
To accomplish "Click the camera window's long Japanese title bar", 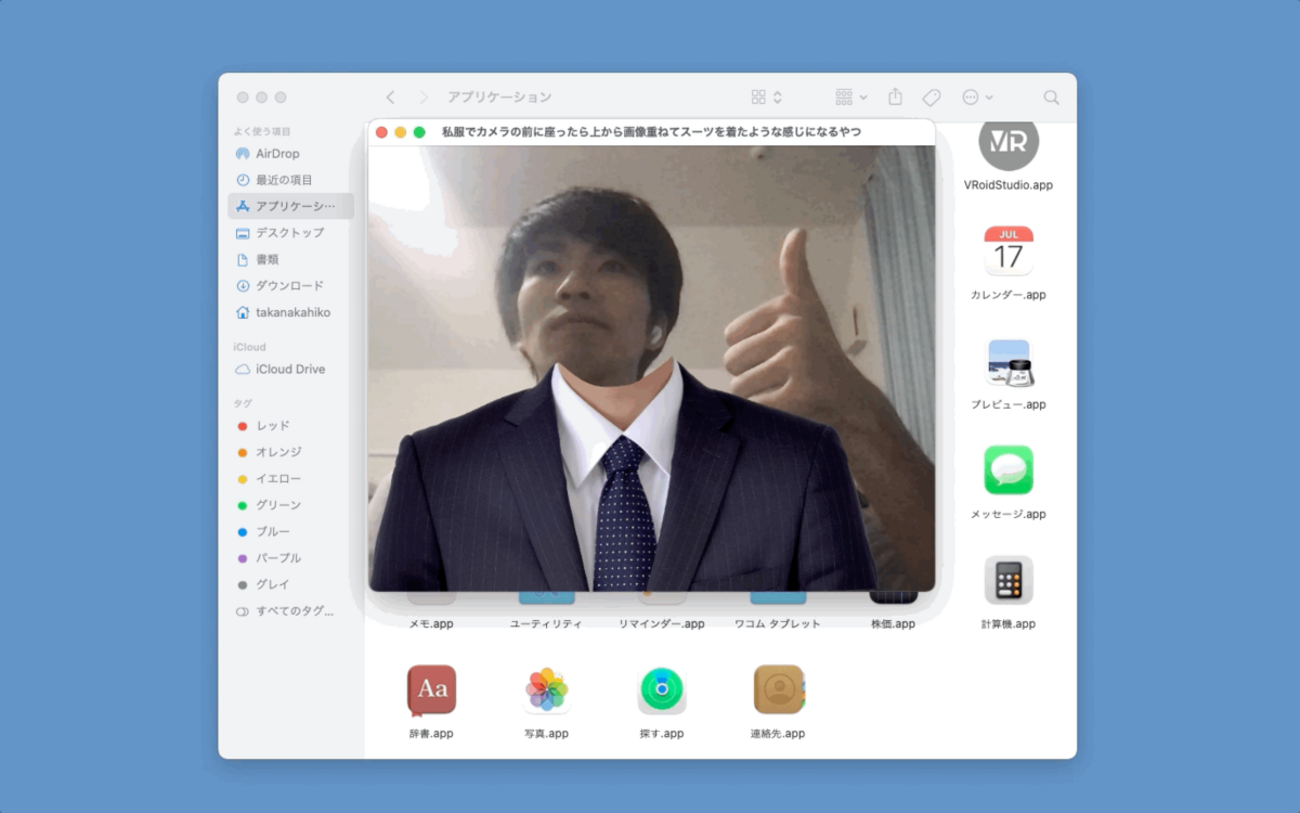I will click(x=651, y=132).
